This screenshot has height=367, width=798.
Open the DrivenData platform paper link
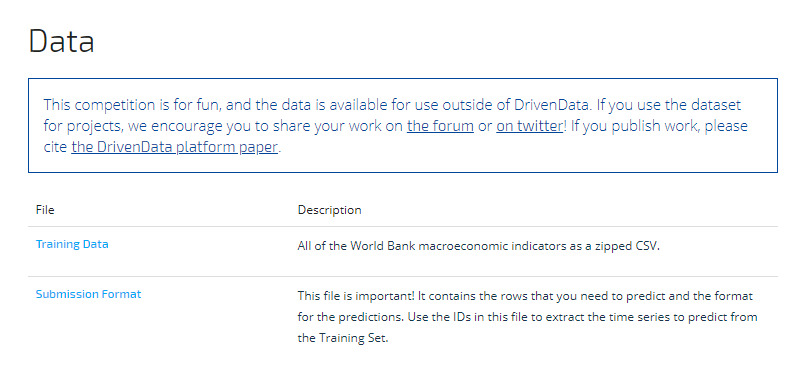[x=175, y=148]
